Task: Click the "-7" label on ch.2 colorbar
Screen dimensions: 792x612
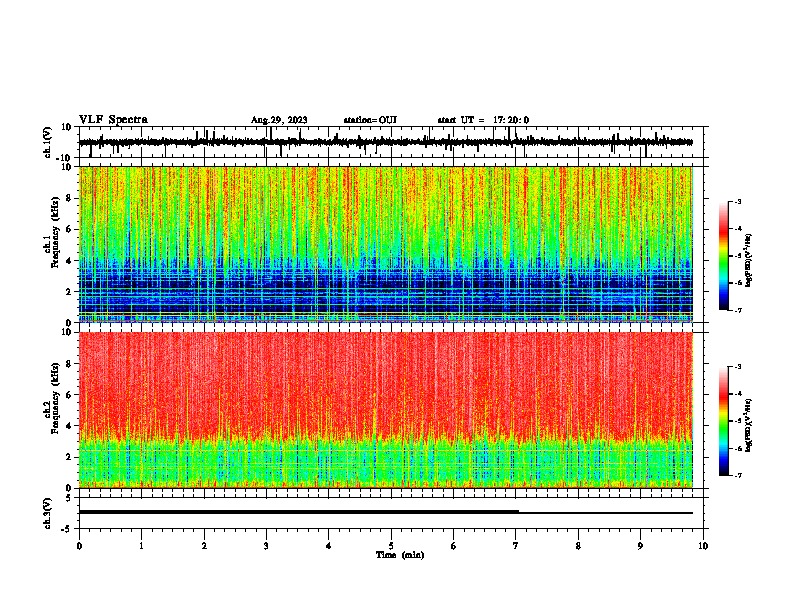Action: coord(738,475)
